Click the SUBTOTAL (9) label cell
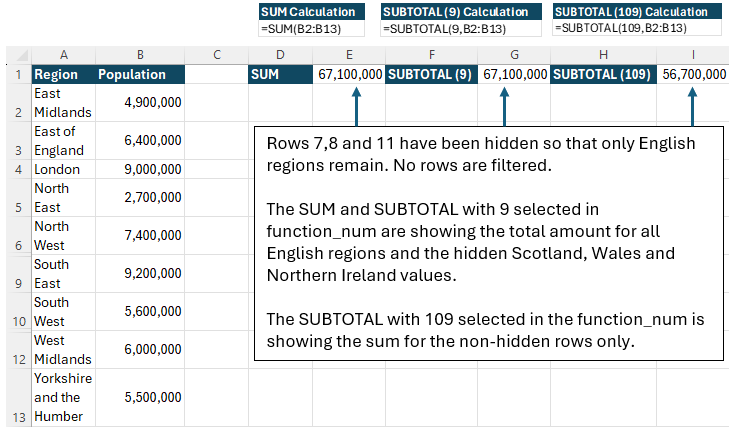 (431, 74)
